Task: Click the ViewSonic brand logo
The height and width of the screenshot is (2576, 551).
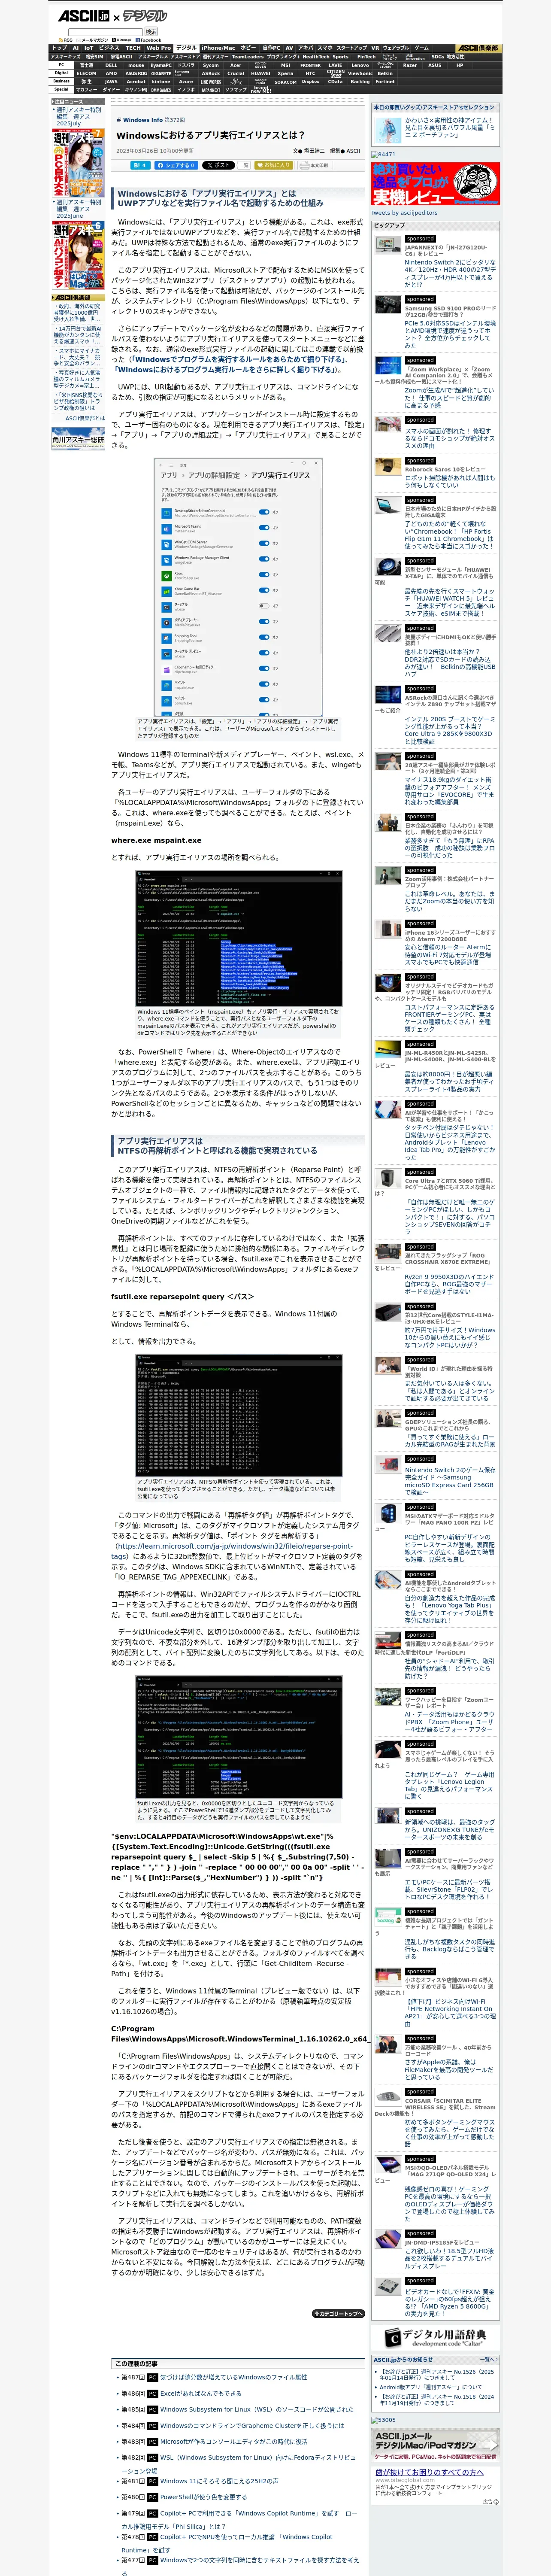Action: [360, 73]
